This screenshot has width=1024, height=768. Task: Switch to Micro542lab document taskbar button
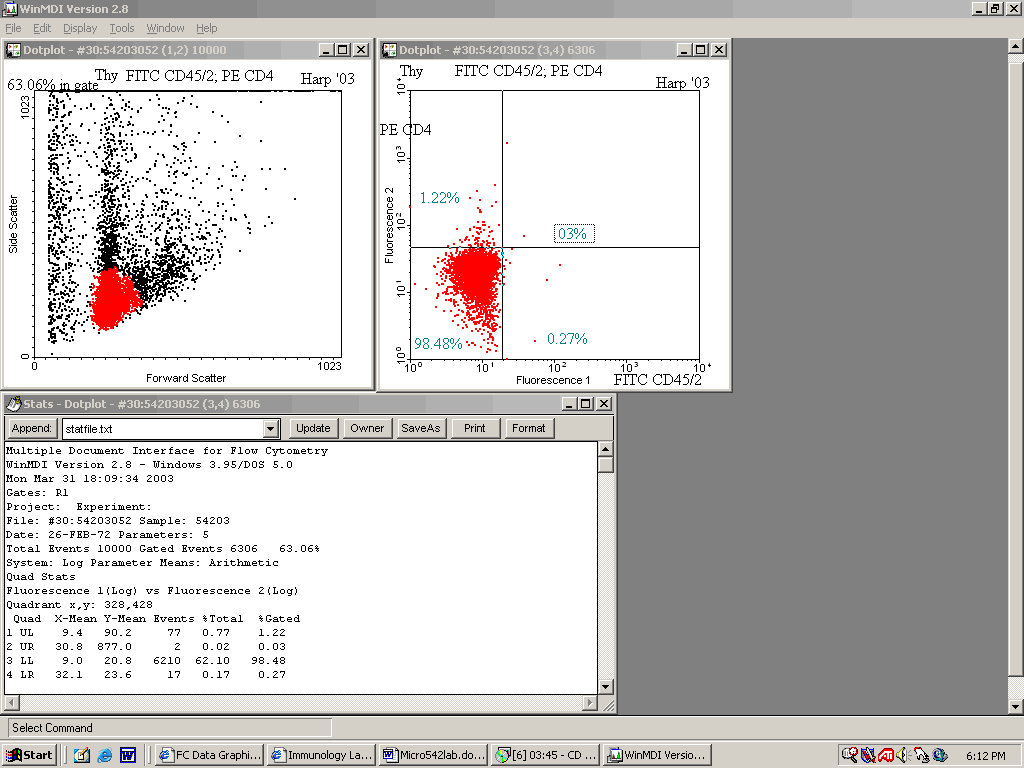433,755
